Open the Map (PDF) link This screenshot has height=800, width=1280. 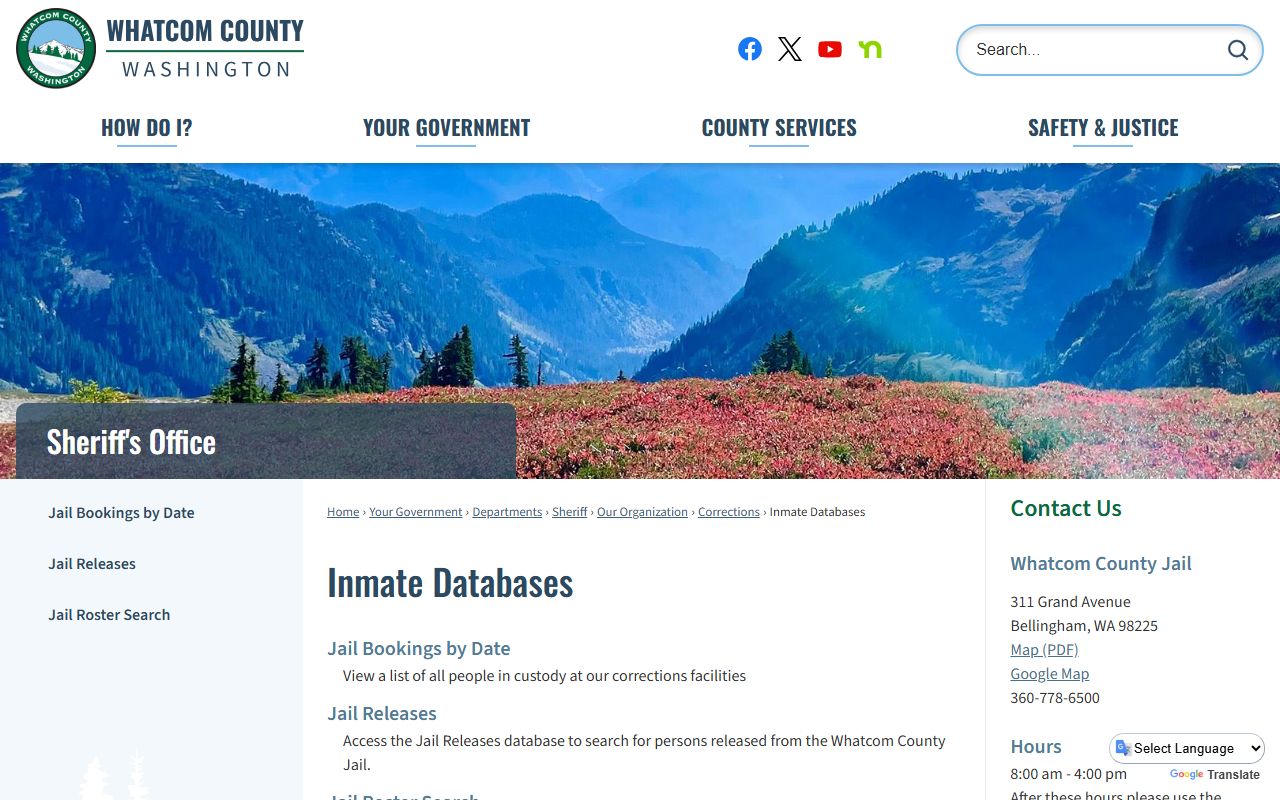(x=1044, y=650)
